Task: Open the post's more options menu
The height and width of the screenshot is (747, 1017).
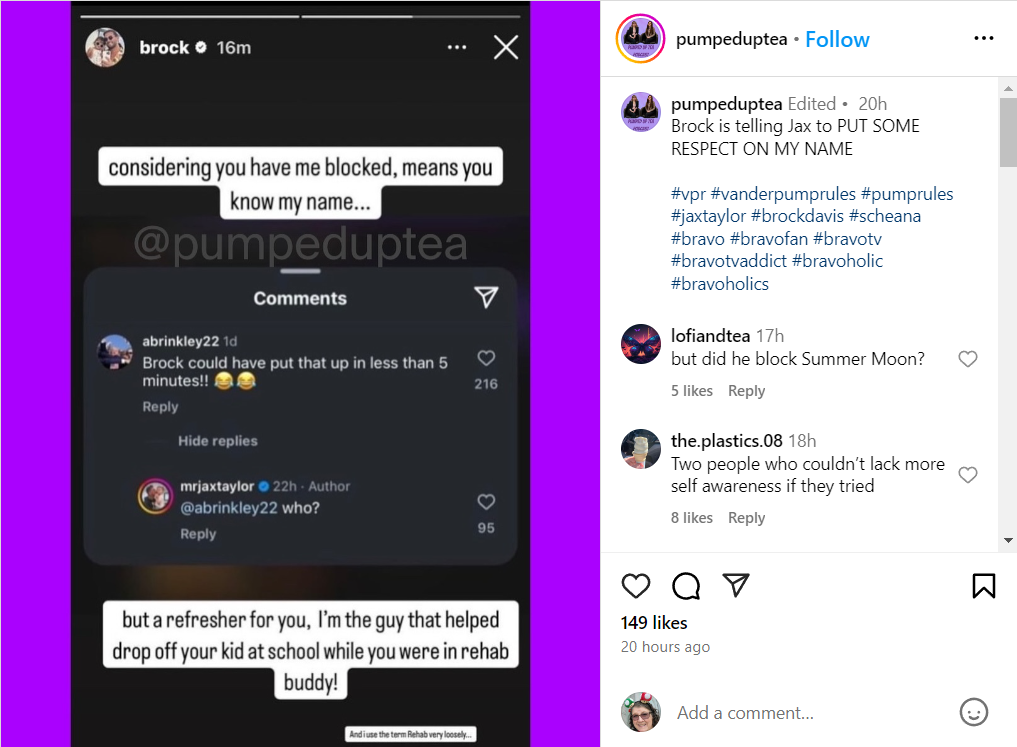Action: click(983, 39)
